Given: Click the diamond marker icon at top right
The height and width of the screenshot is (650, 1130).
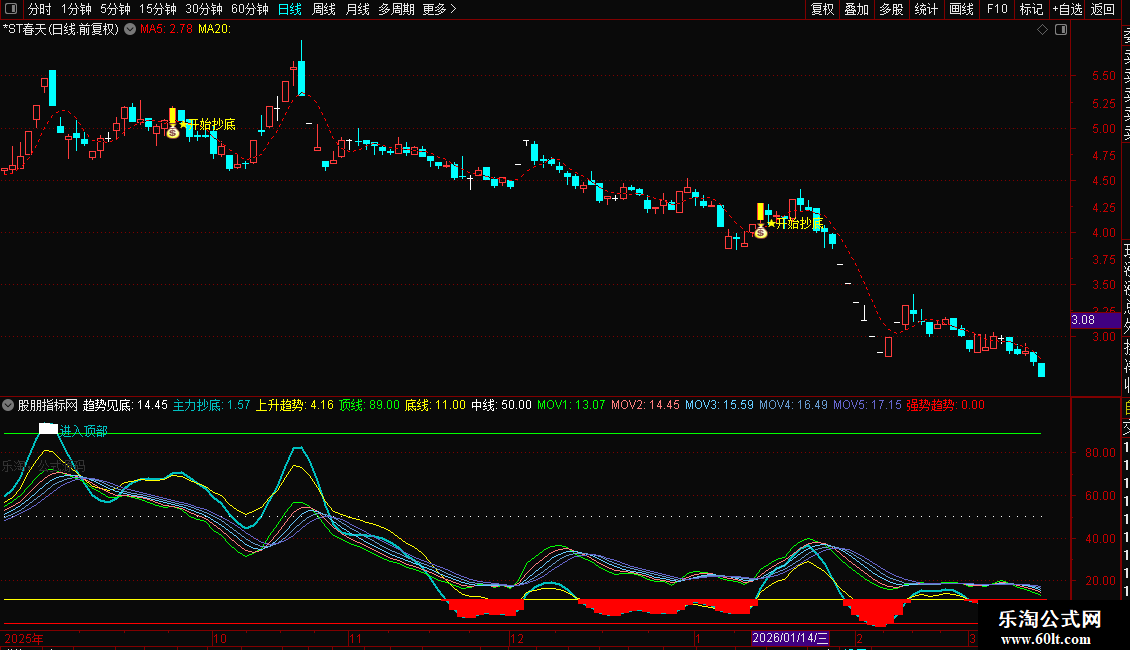Looking at the screenshot, I should click(x=1042, y=30).
